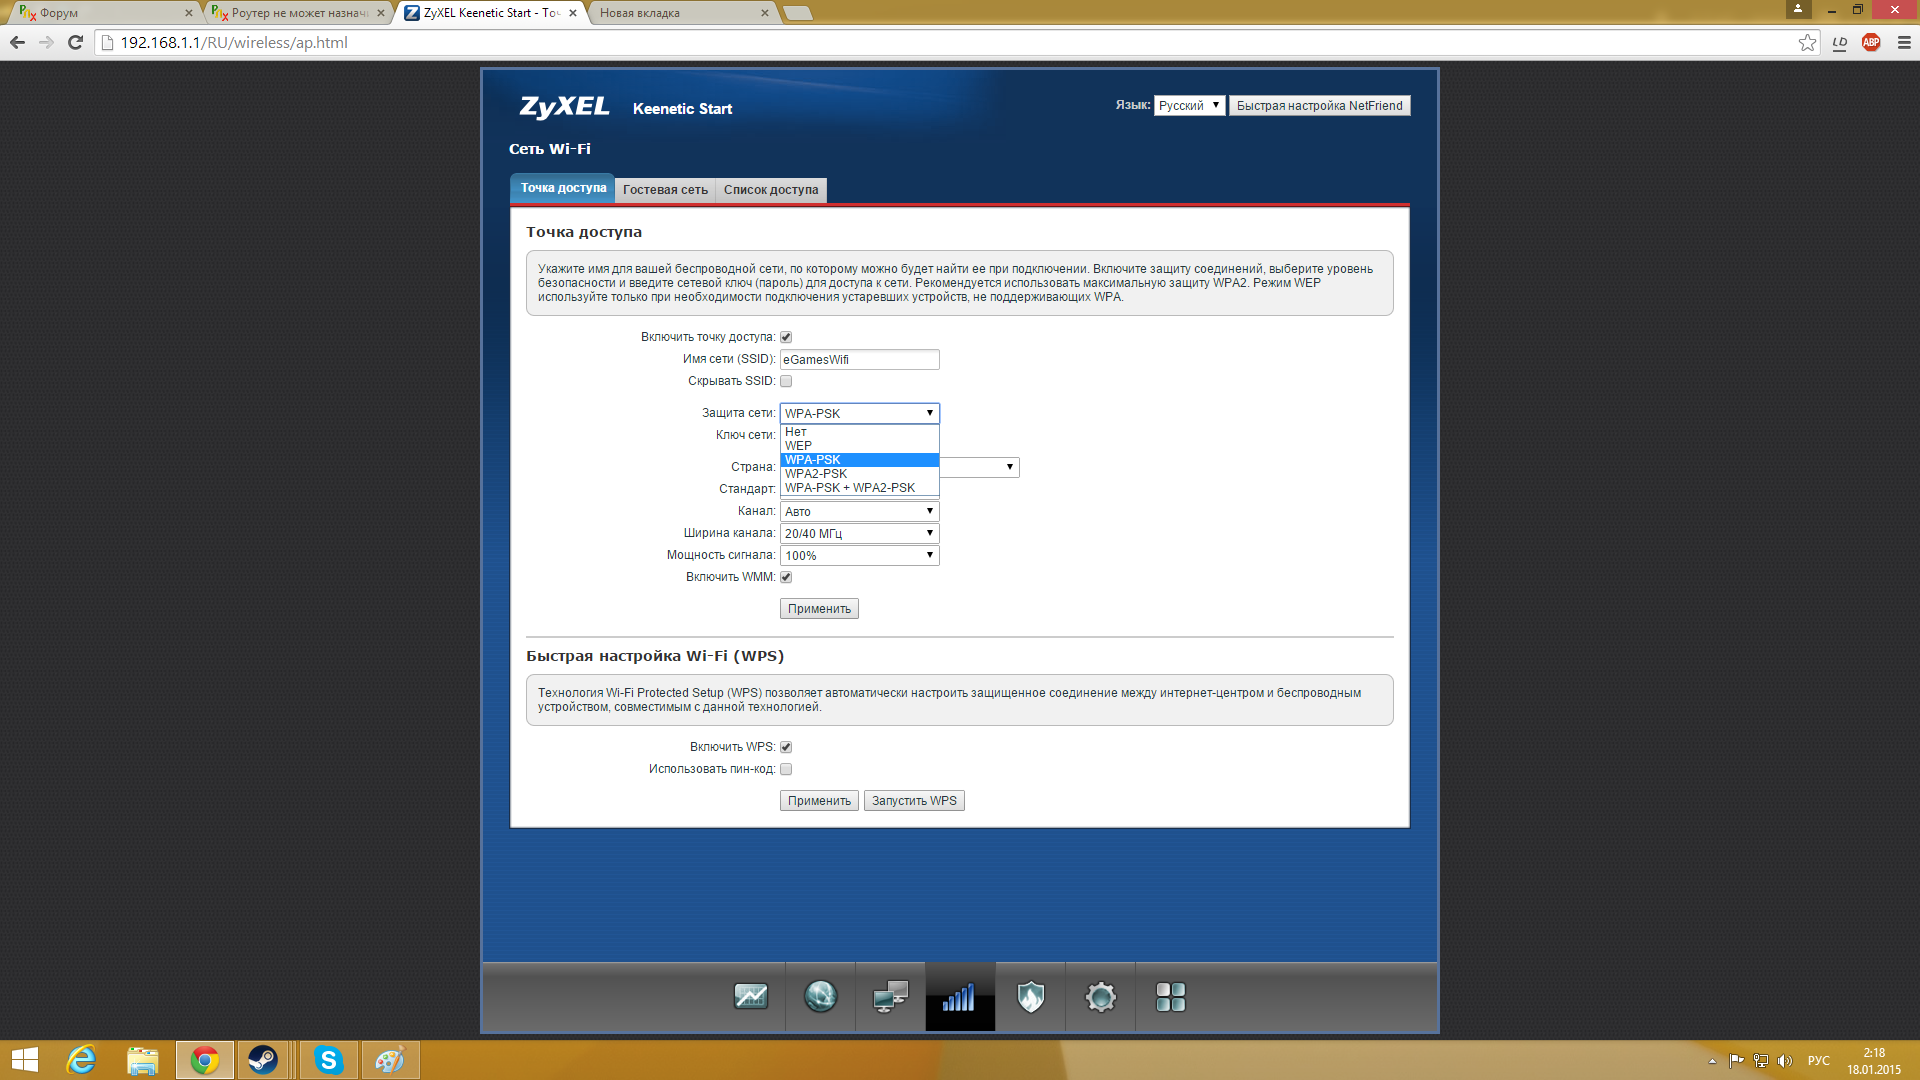Open the system settings gear icon
This screenshot has width=1920, height=1080.
(1101, 996)
